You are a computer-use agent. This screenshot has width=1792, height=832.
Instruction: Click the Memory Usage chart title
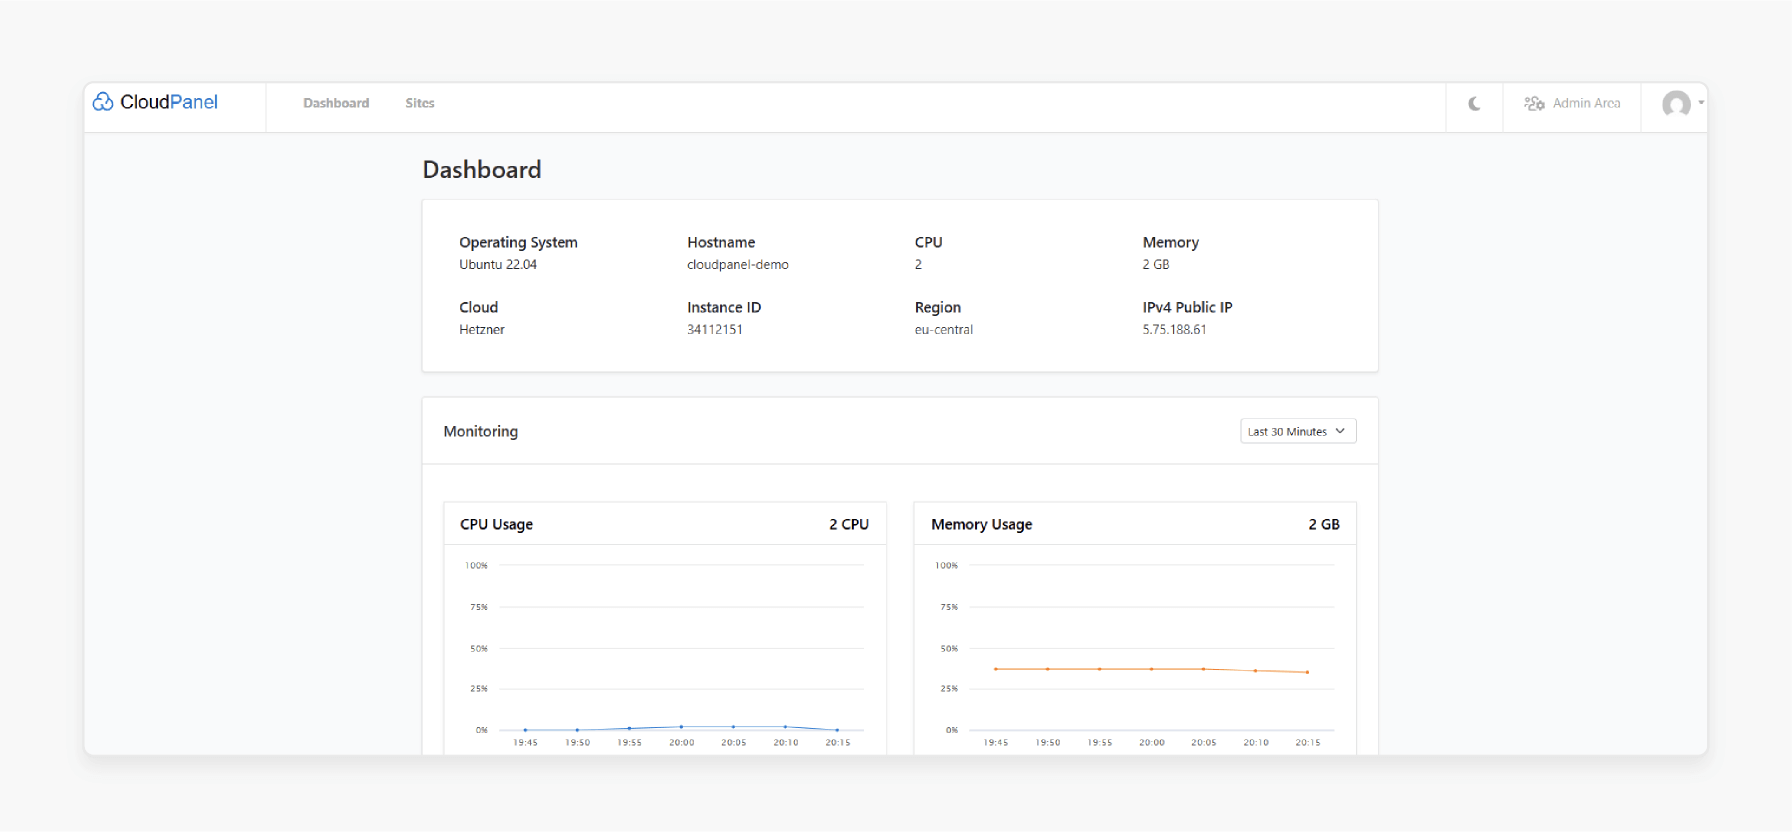click(981, 525)
